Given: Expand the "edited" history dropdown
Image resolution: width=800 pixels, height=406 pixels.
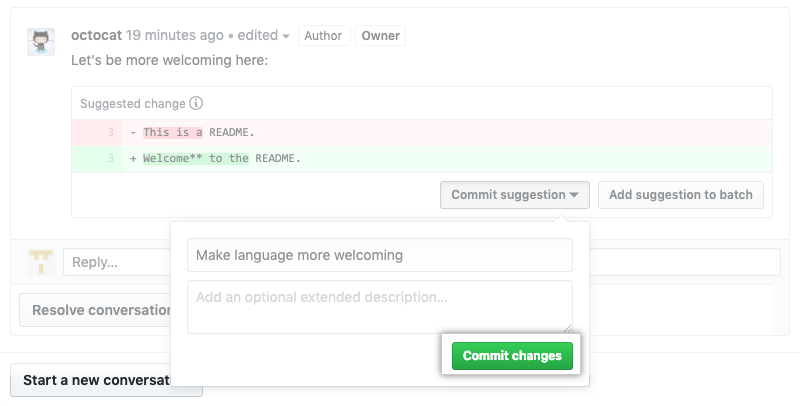Looking at the screenshot, I should click(264, 35).
